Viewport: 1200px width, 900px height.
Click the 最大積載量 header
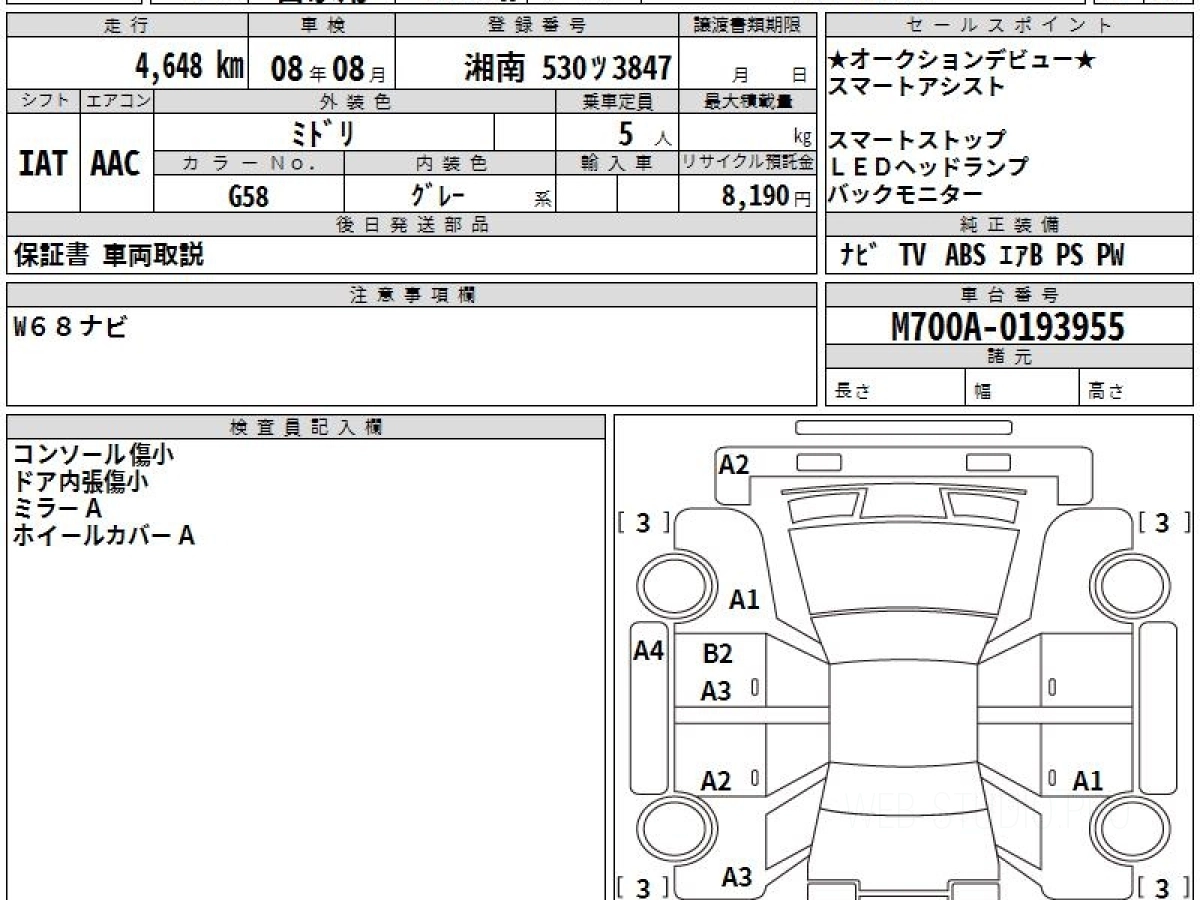tap(748, 101)
